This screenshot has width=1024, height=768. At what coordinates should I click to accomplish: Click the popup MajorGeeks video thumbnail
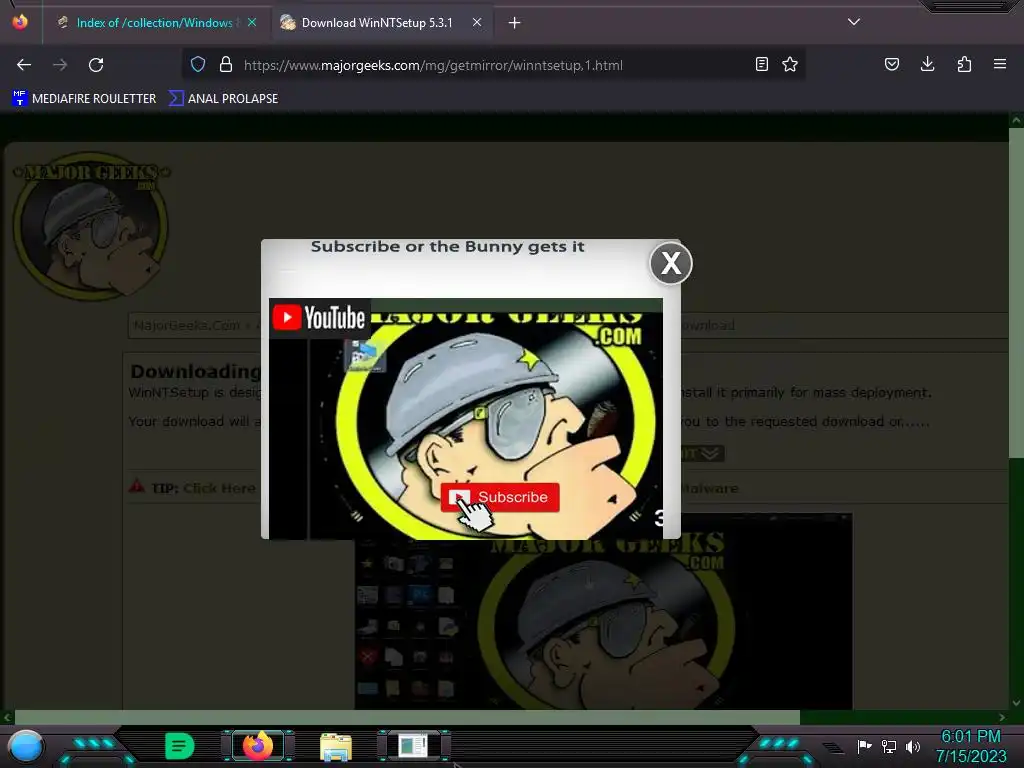(466, 419)
